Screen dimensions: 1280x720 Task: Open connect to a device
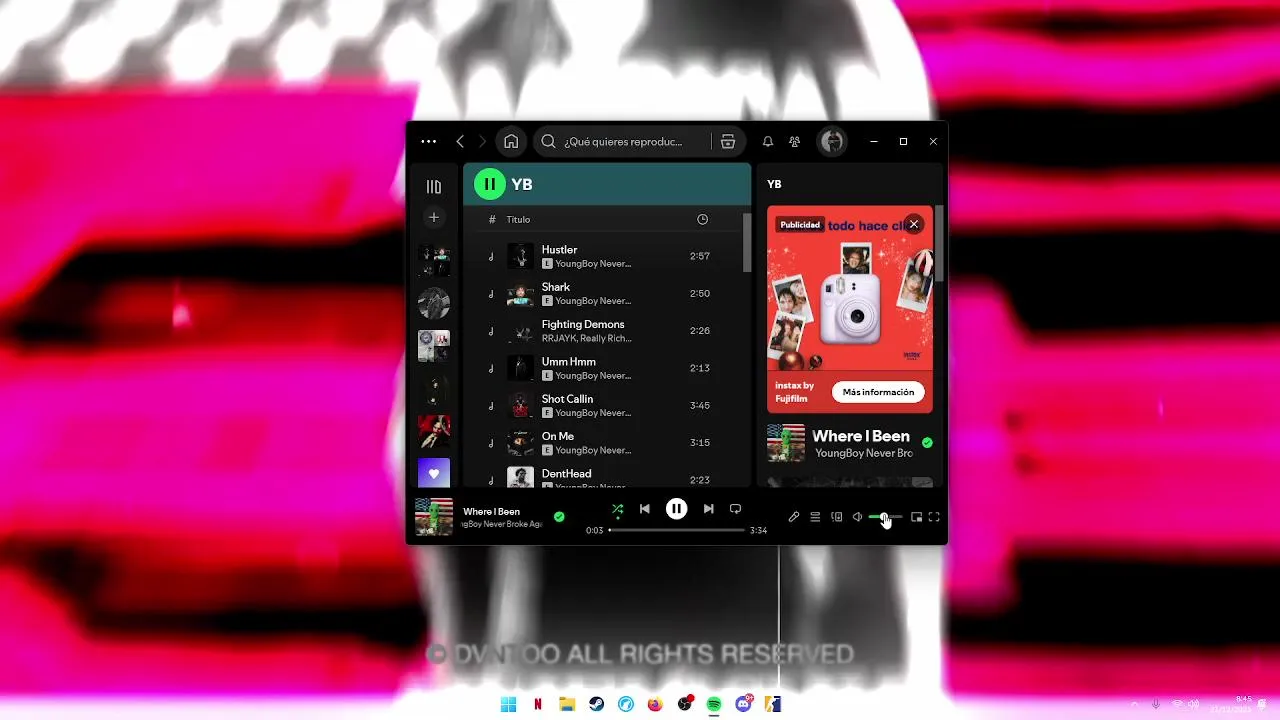click(837, 517)
